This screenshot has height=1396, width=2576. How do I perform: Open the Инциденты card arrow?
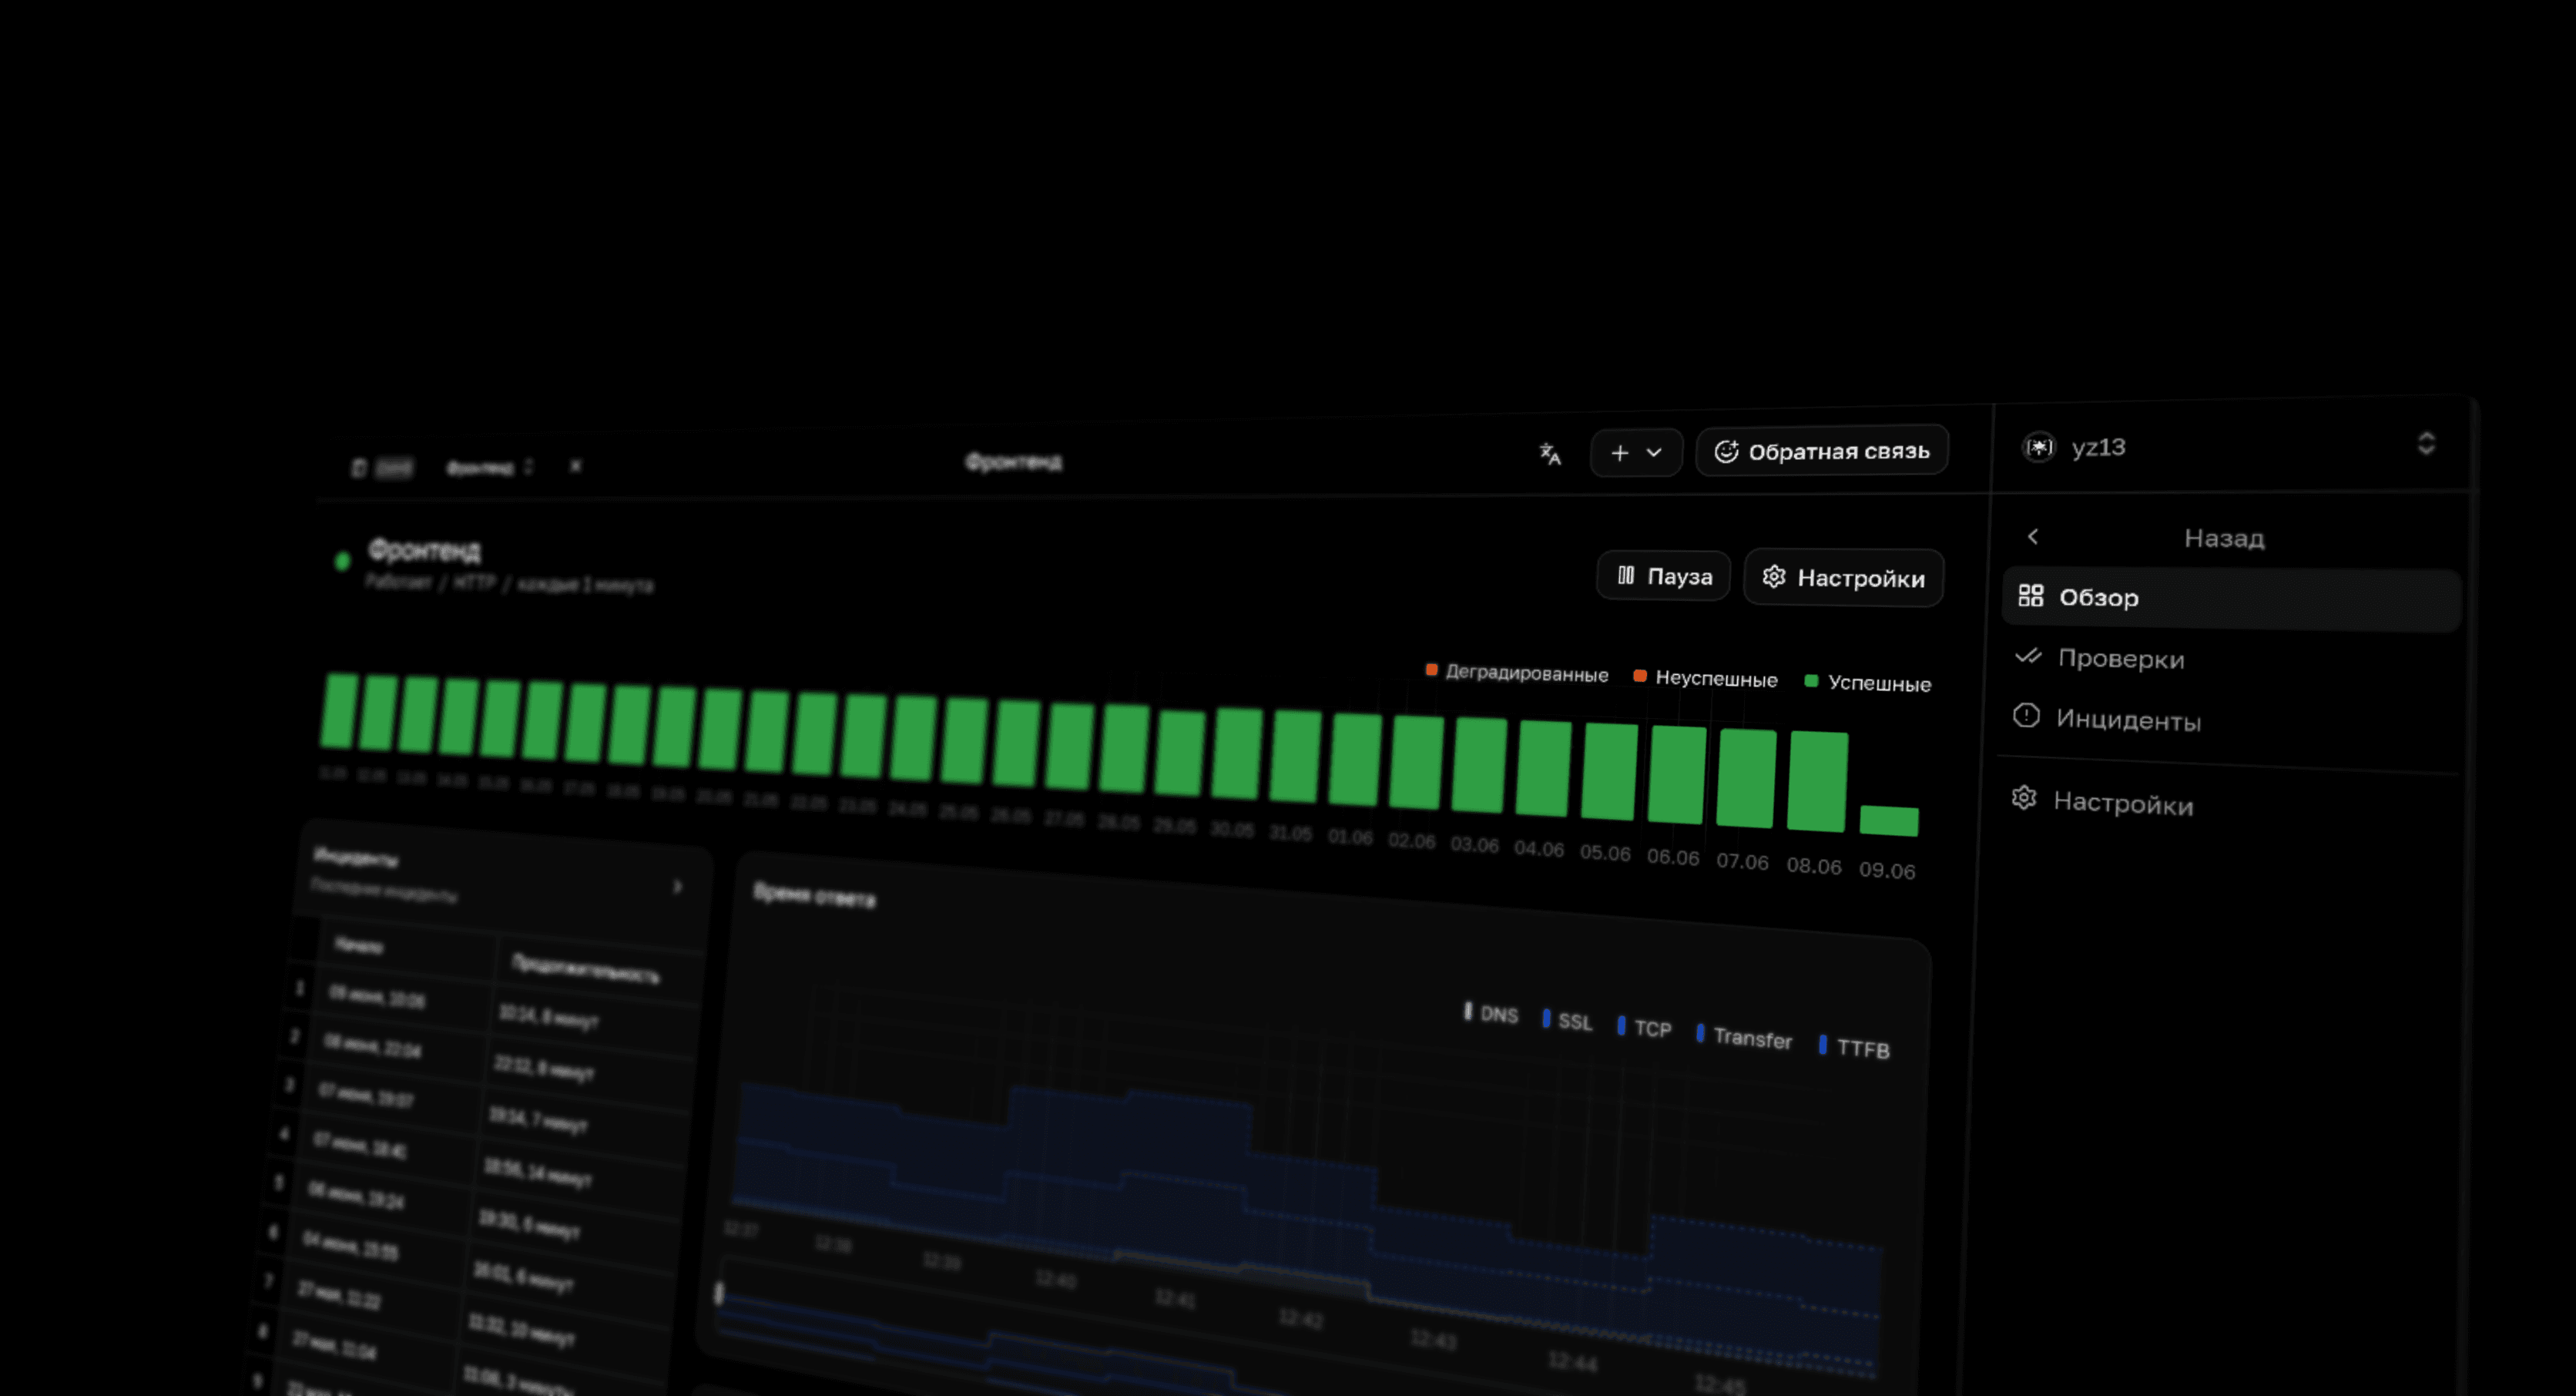click(678, 887)
